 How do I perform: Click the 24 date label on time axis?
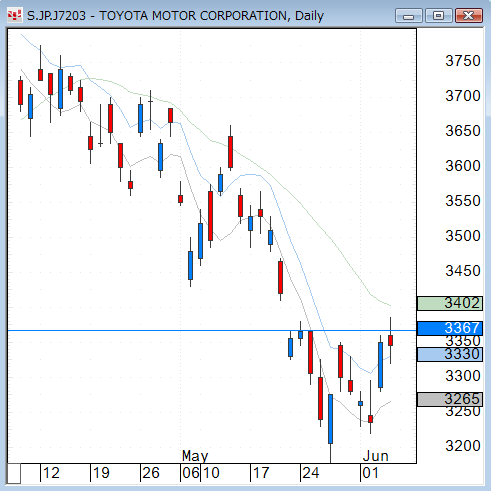pos(311,473)
